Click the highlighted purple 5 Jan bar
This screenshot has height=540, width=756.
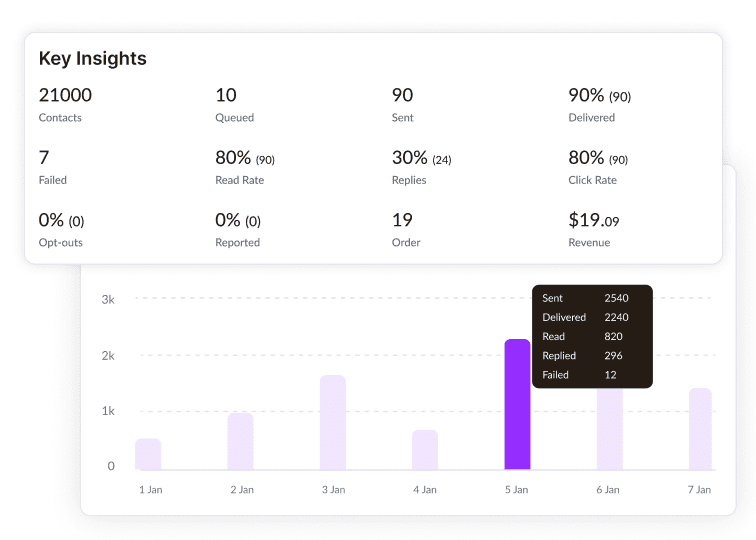(x=517, y=404)
